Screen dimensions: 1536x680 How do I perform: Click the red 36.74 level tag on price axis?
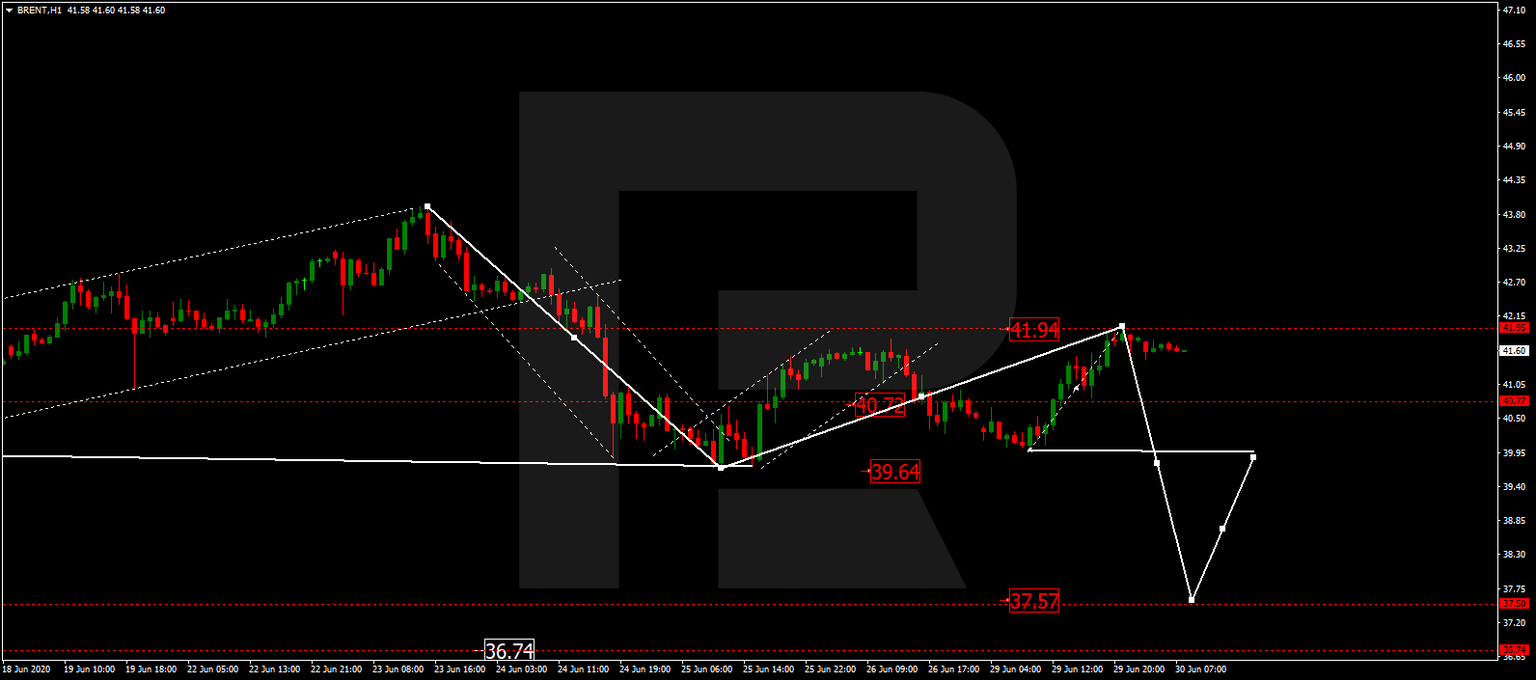(x=1514, y=650)
